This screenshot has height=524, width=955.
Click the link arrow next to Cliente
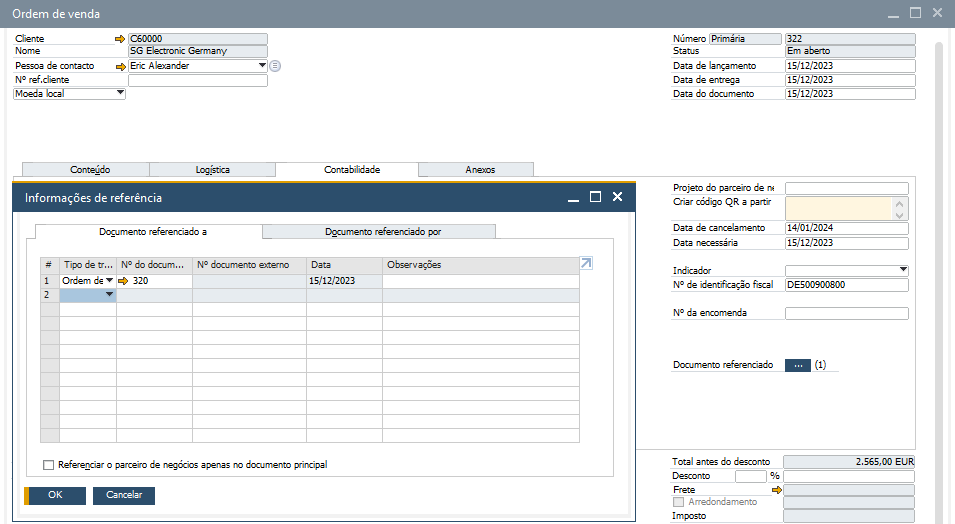point(121,39)
